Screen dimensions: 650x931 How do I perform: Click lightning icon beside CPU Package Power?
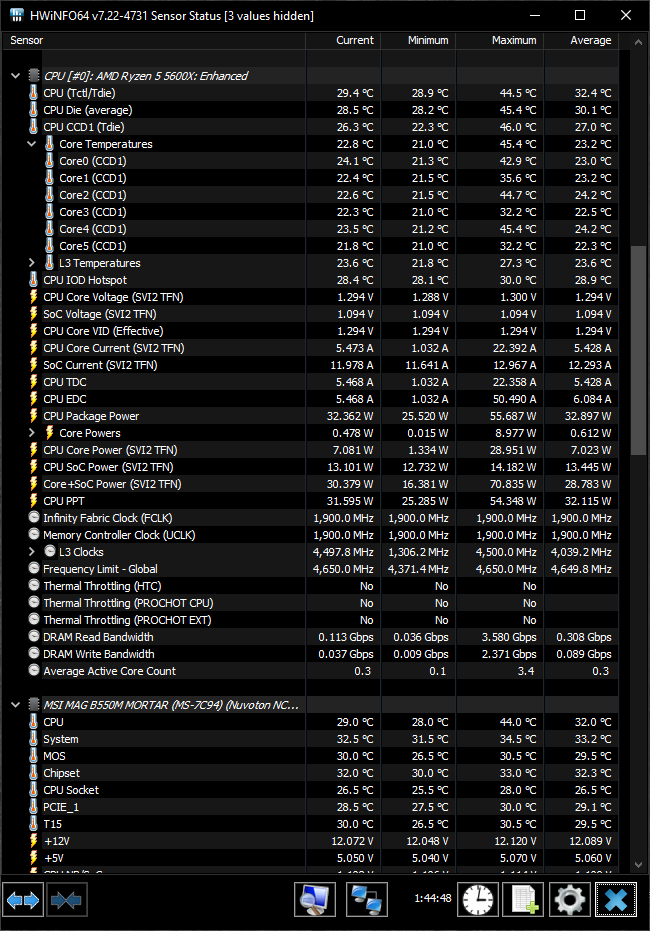click(x=34, y=416)
